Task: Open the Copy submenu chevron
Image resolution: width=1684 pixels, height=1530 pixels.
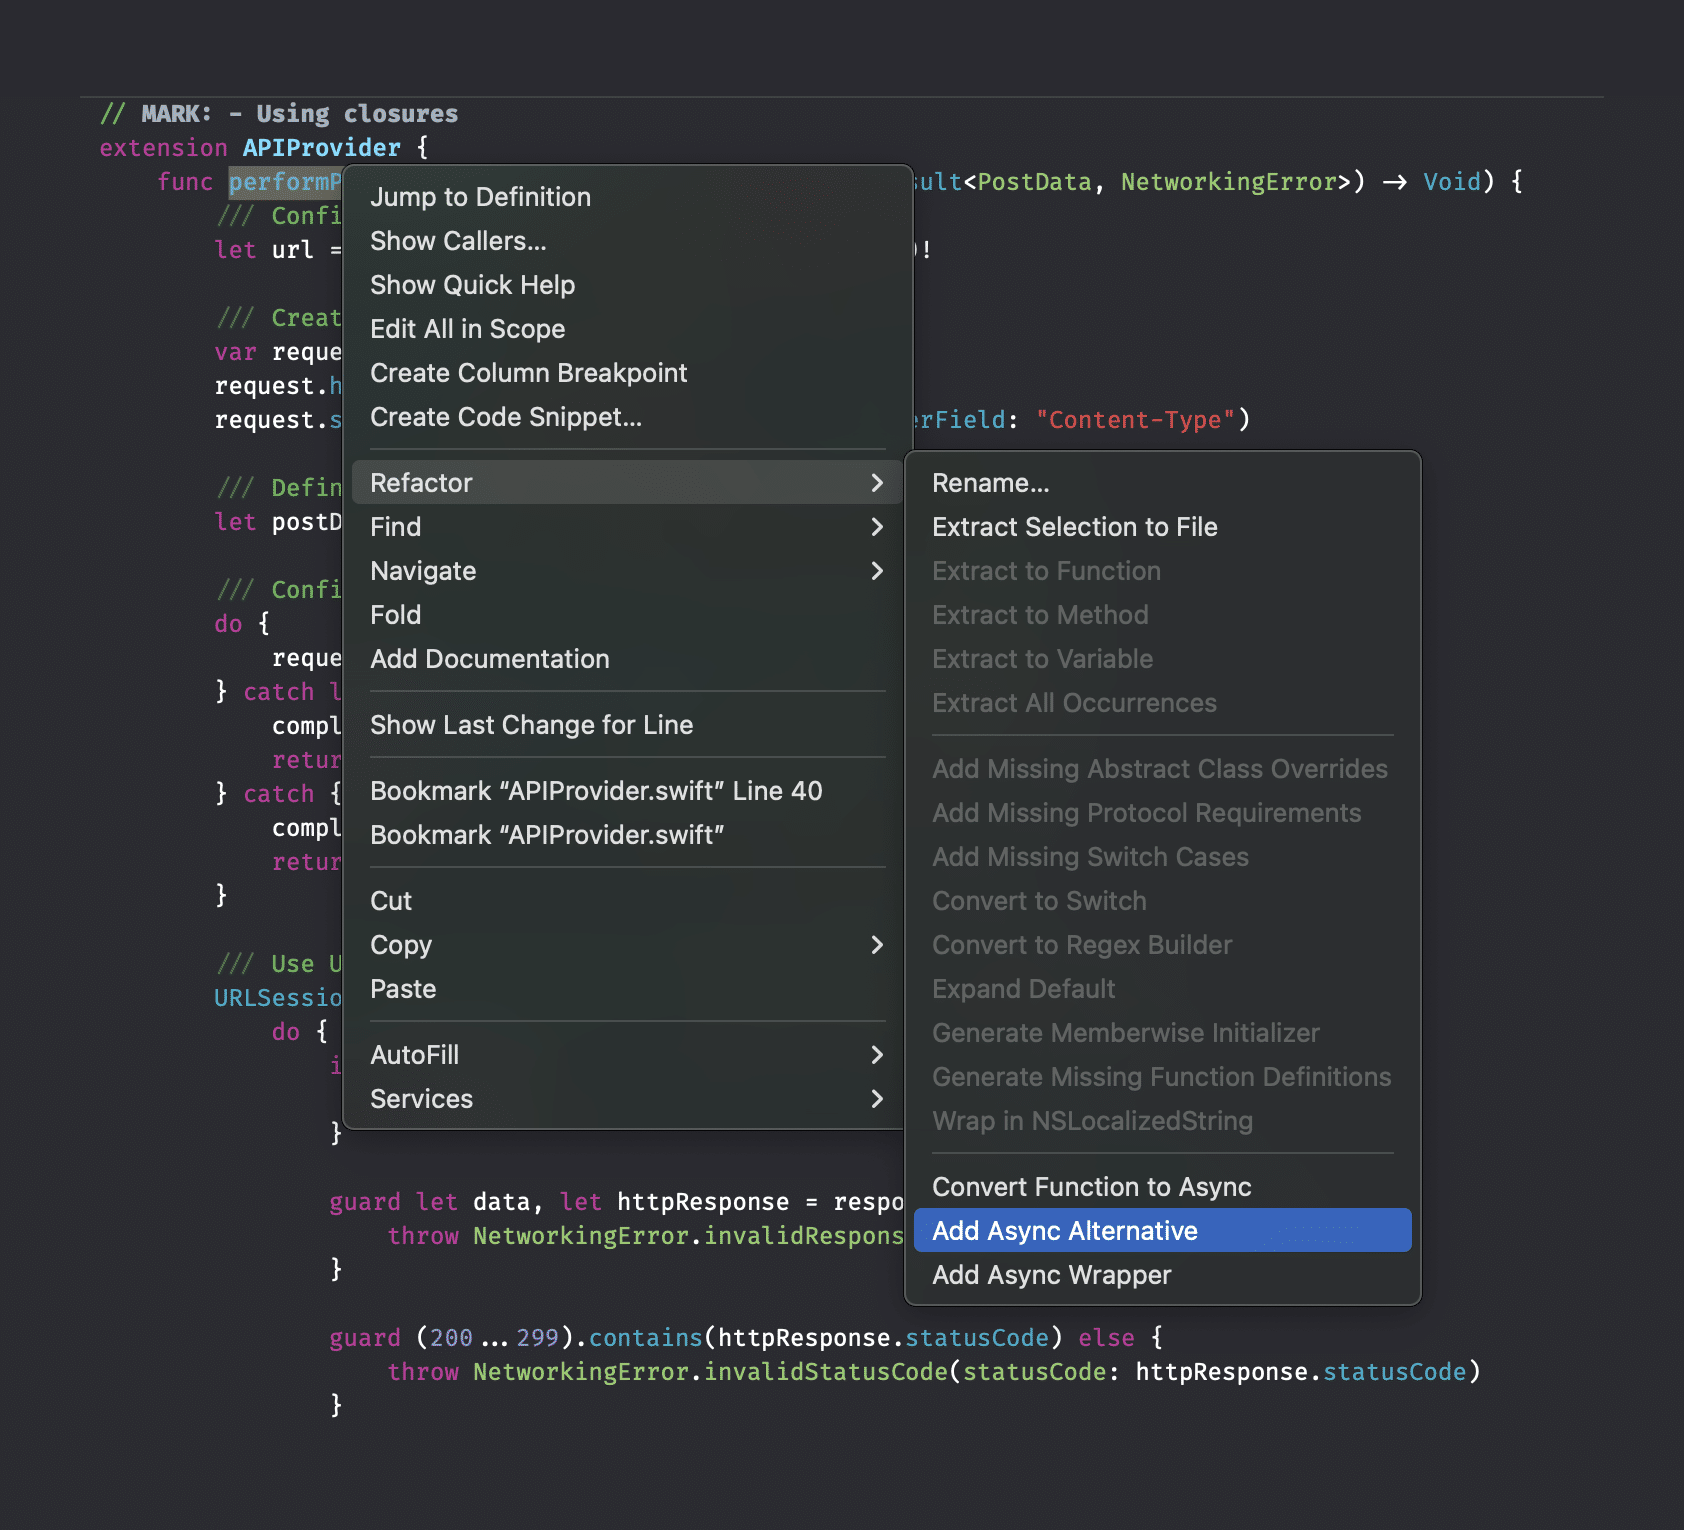Action: pyautogui.click(x=877, y=945)
